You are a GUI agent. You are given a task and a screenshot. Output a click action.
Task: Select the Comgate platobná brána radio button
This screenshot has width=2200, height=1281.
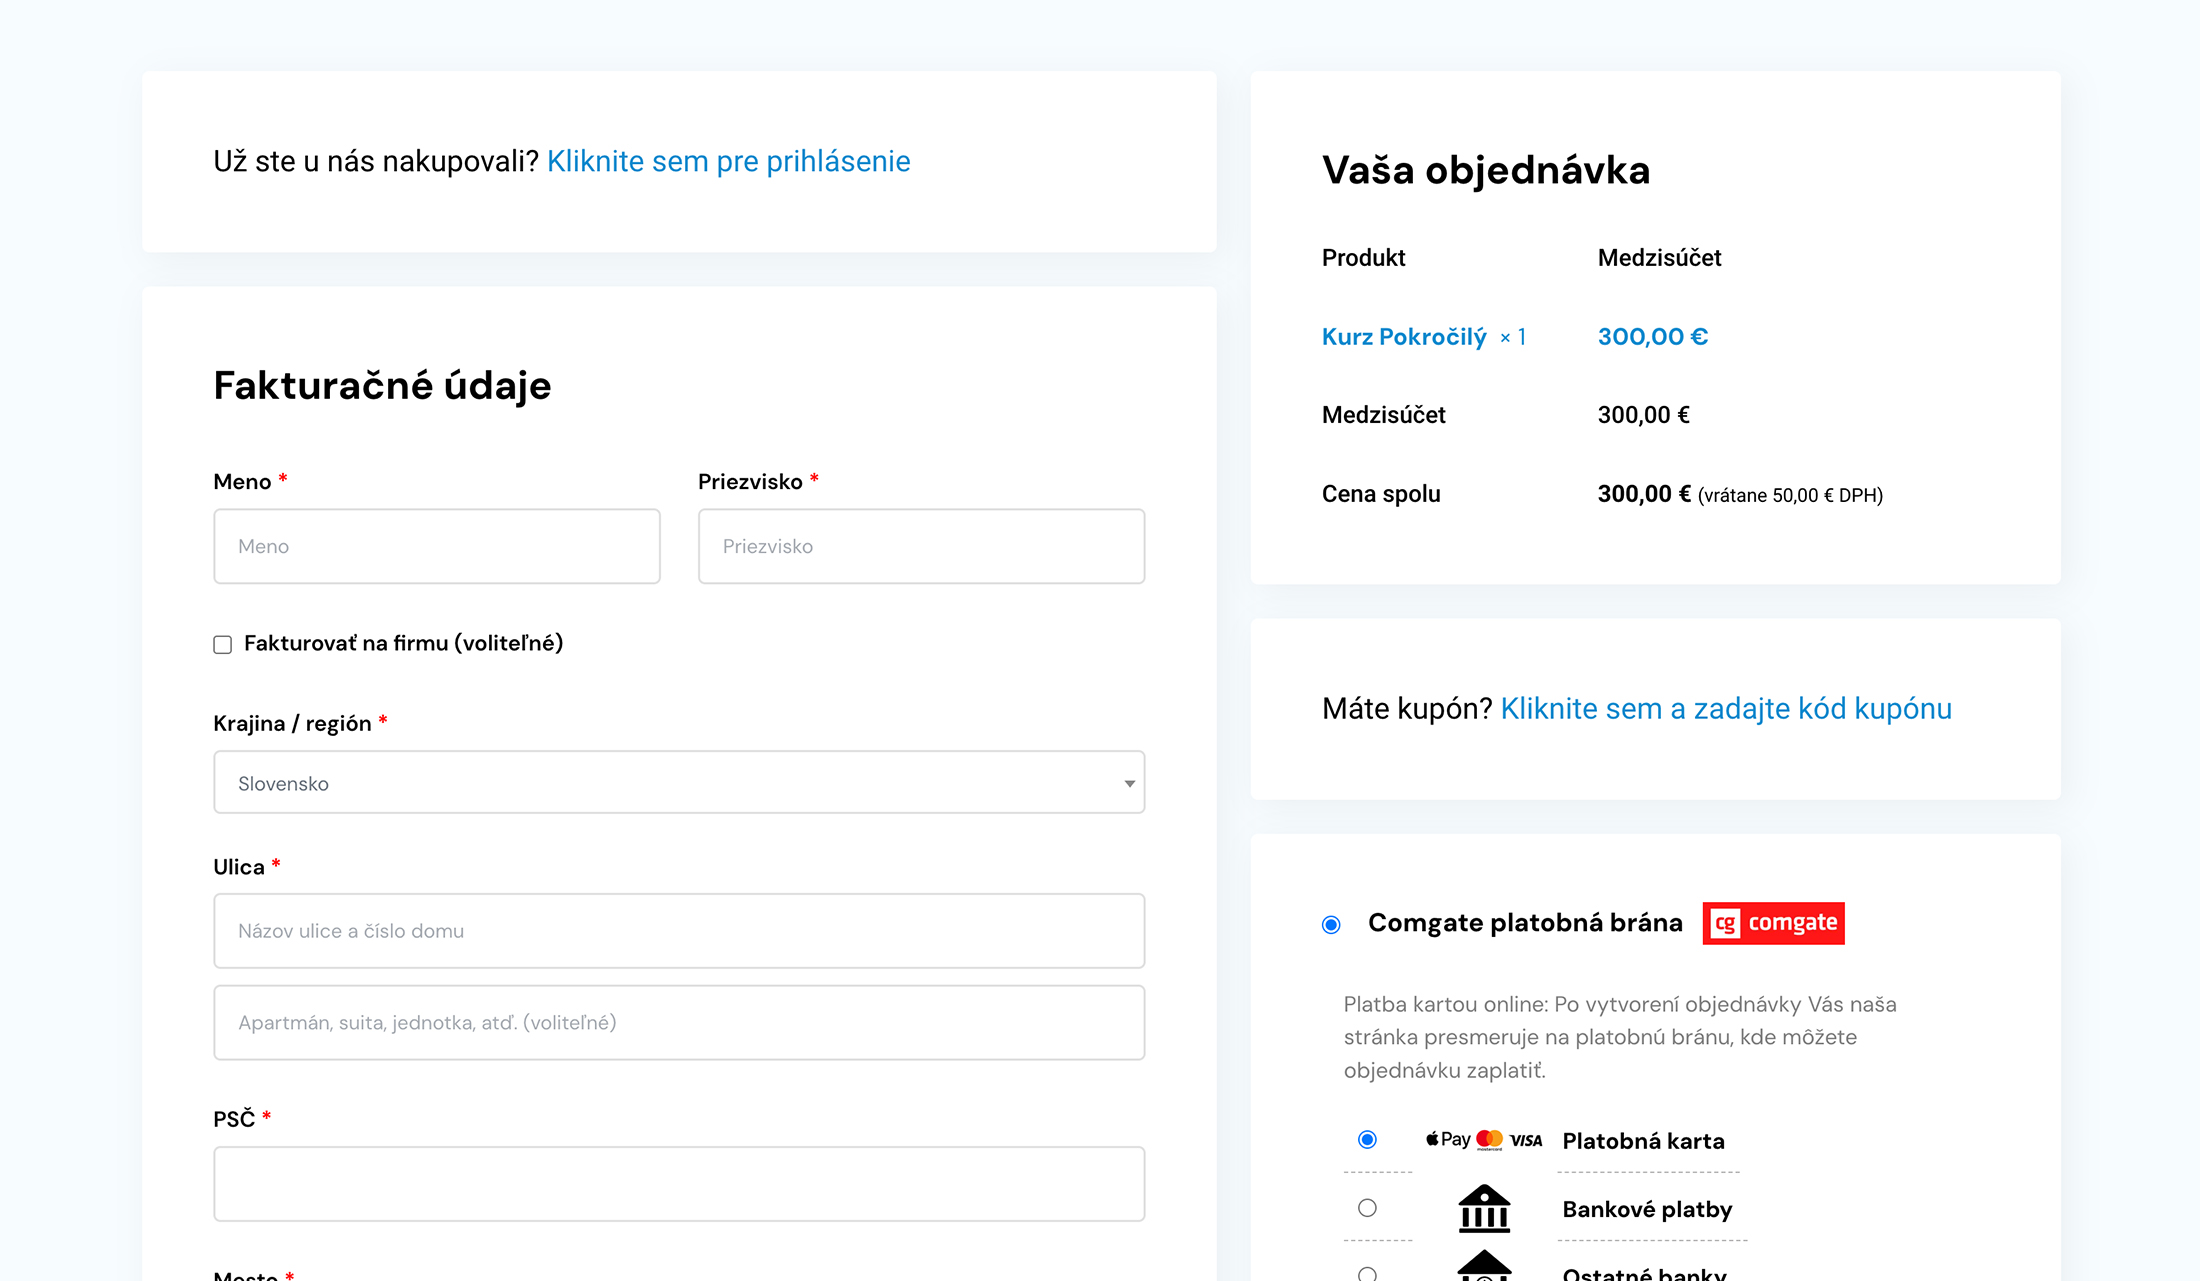1331,924
